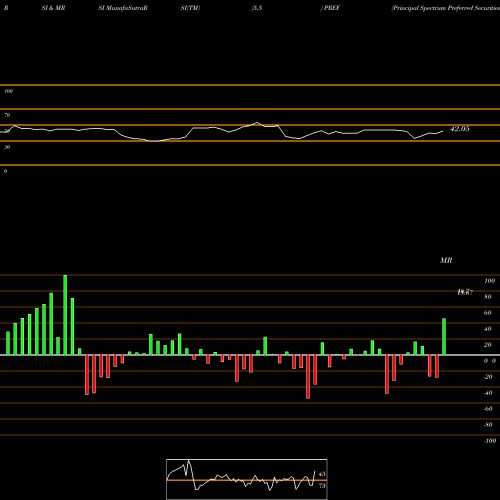Click the MR label above the histogram

(x=446, y=260)
